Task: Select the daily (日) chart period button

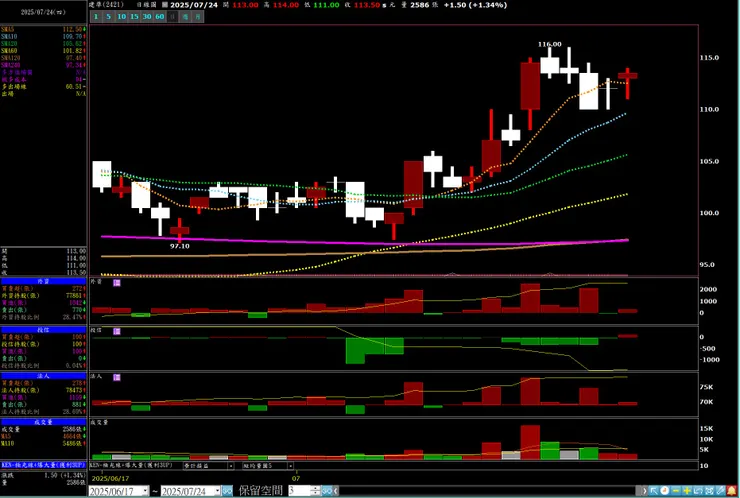Action: click(173, 17)
